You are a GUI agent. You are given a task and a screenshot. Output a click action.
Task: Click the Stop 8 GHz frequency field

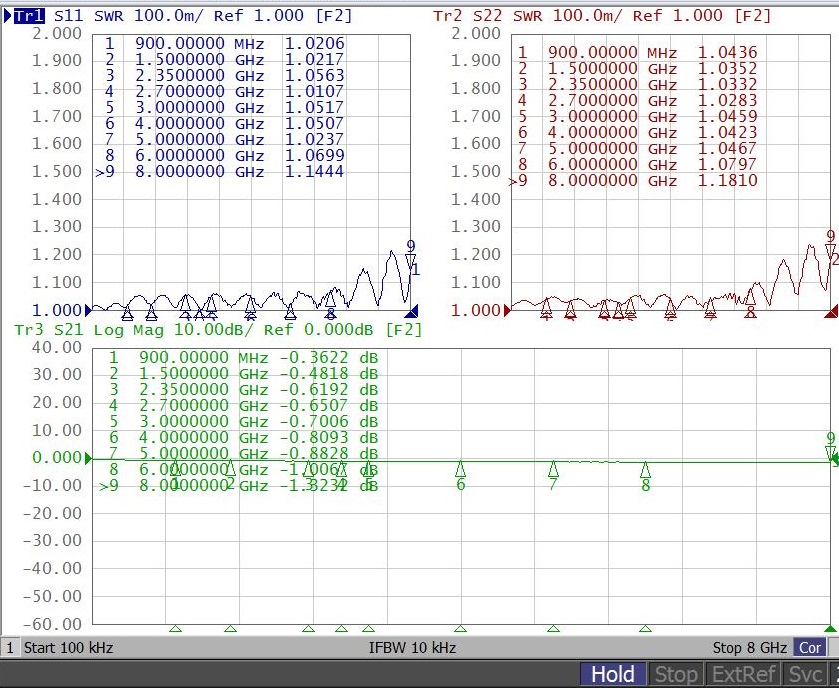click(750, 648)
